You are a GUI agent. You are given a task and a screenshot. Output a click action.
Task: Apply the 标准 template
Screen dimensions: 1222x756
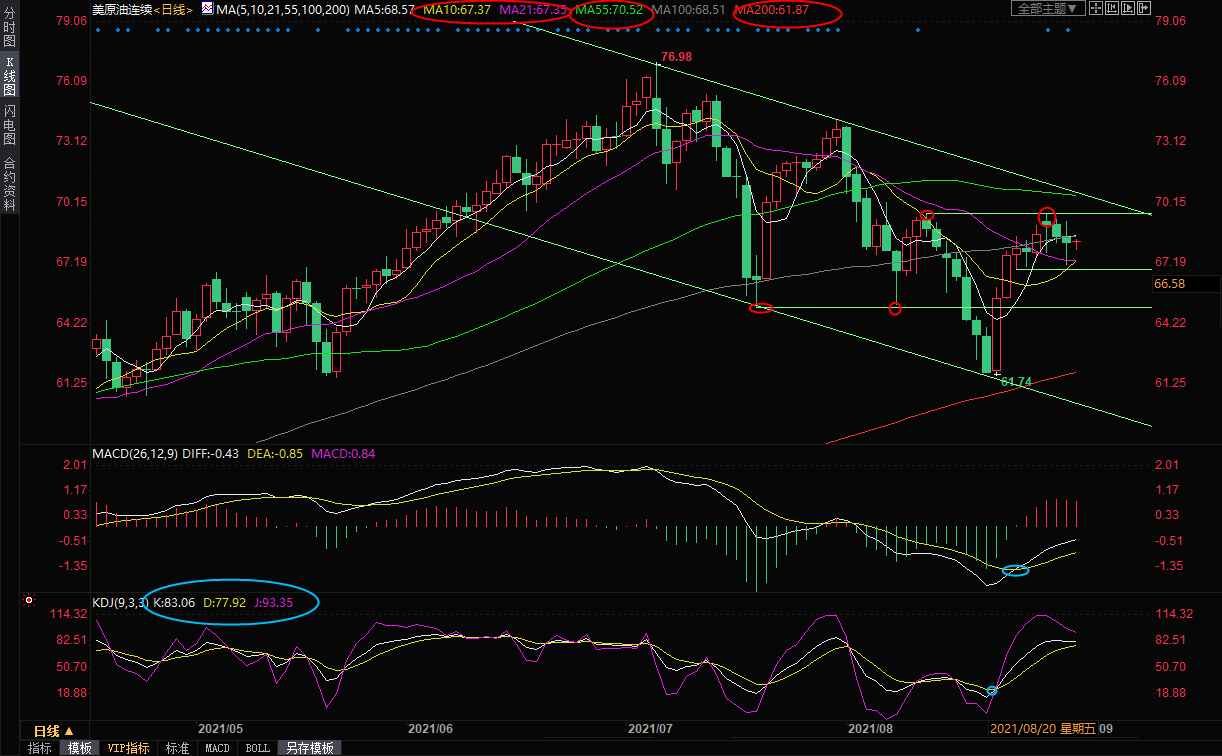(177, 748)
